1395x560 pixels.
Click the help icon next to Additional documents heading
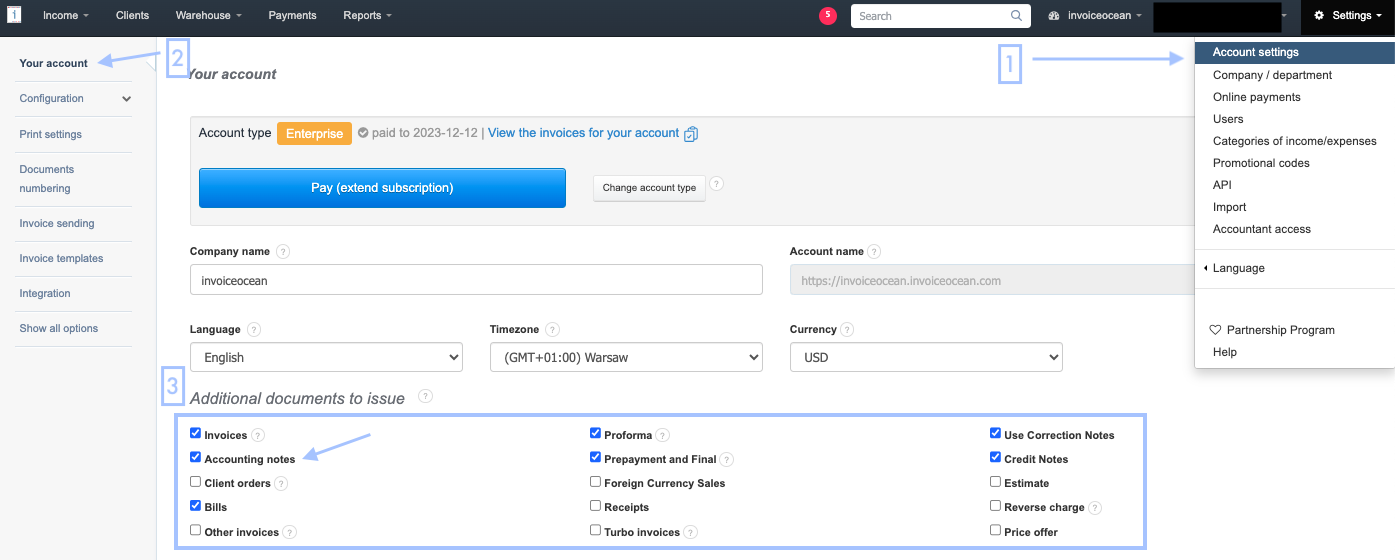[425, 396]
